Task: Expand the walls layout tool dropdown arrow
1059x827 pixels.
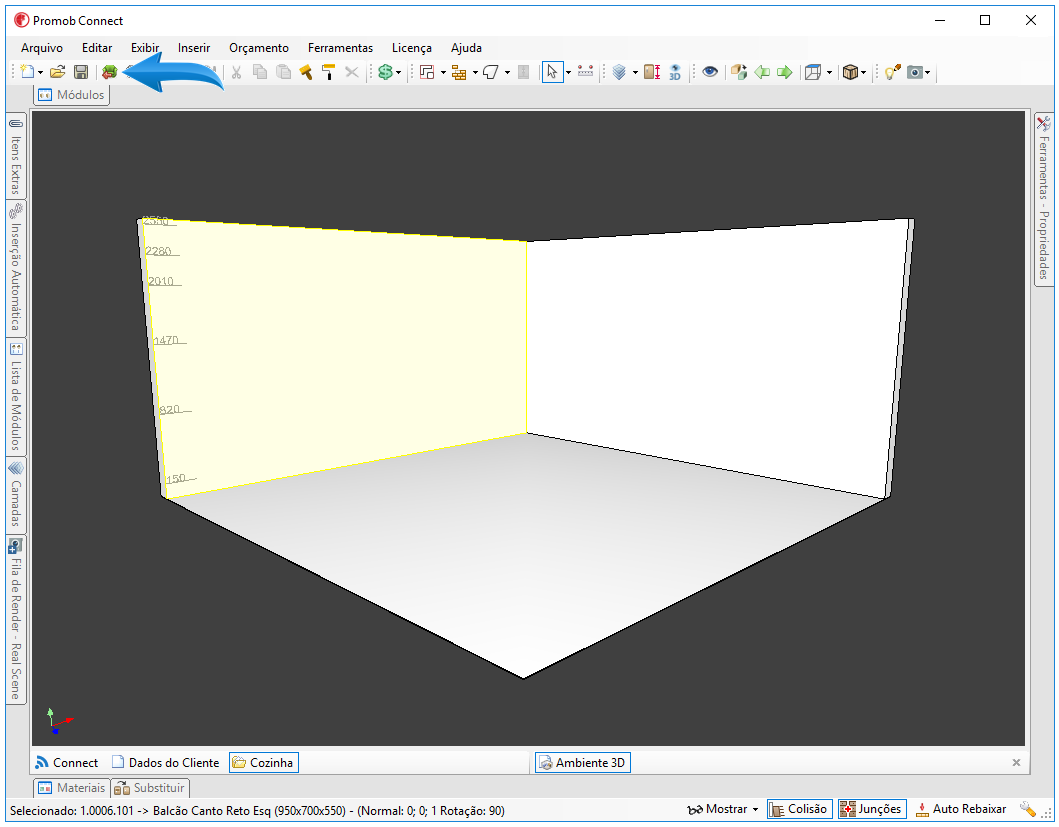Action: (443, 72)
